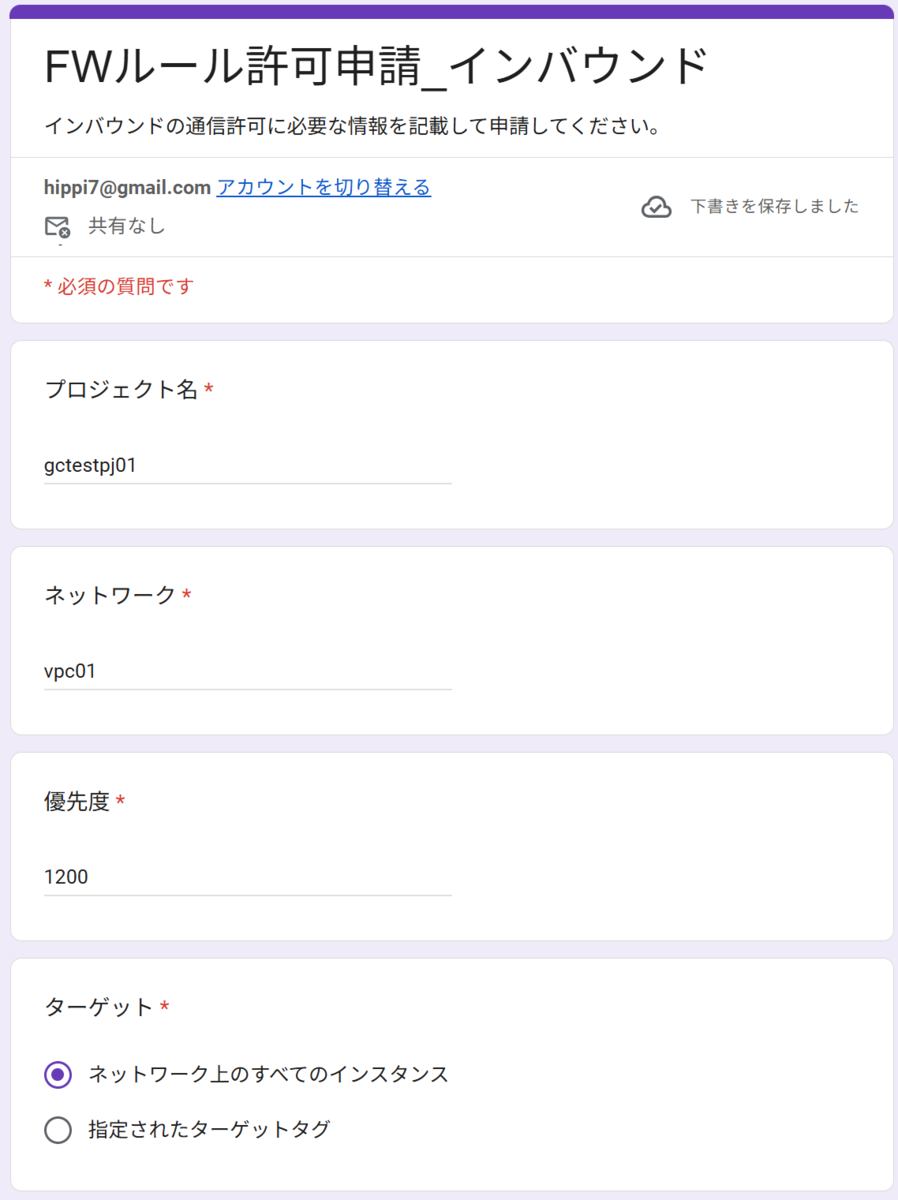The width and height of the screenshot is (898, 1200).
Task: Click the ターゲット question label
Action: [x=99, y=1007]
